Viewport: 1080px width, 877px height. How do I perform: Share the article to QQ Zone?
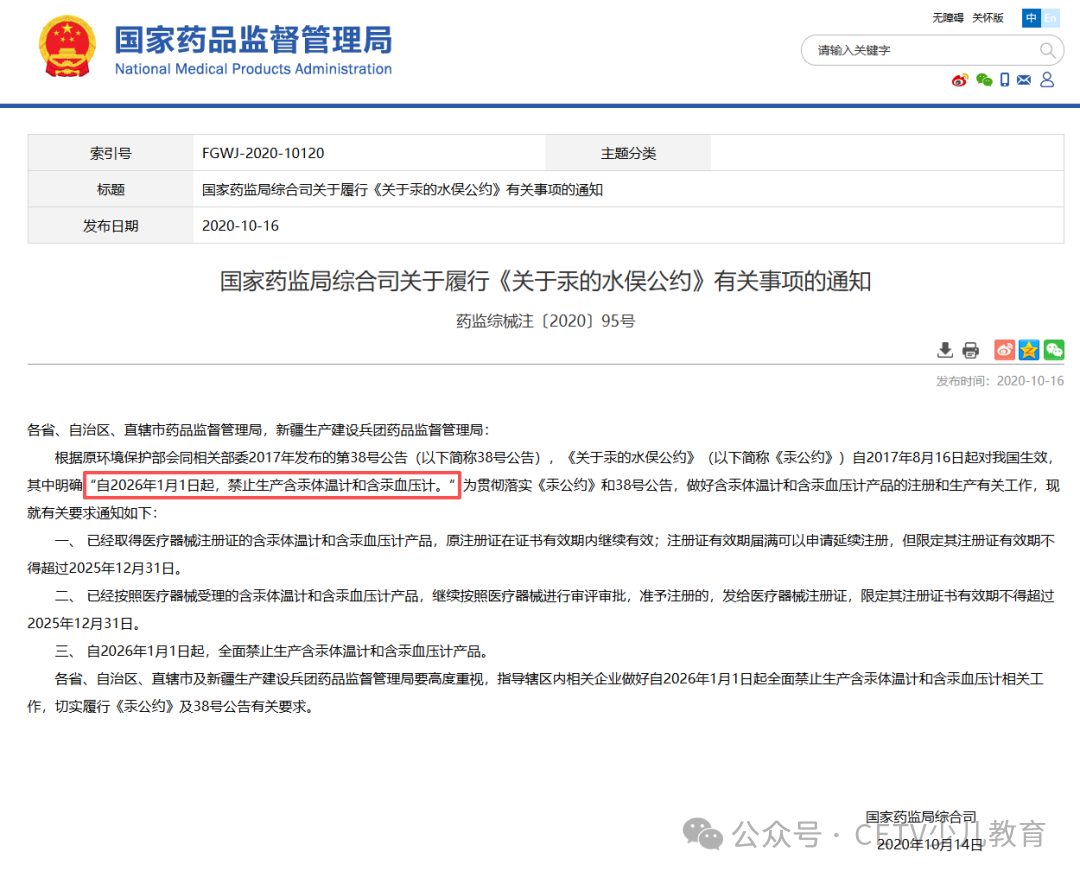point(1029,350)
